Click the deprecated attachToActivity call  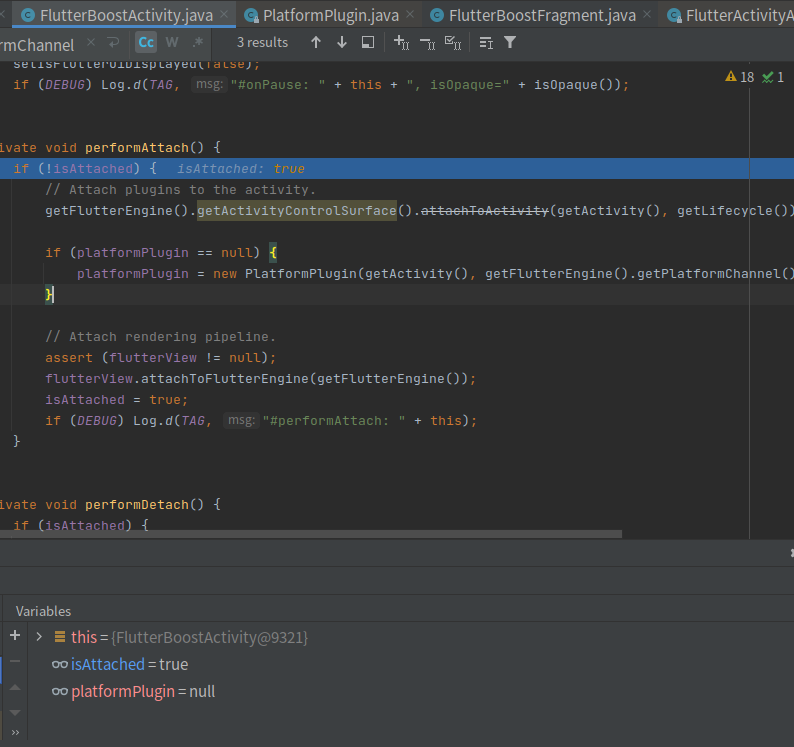(x=485, y=211)
